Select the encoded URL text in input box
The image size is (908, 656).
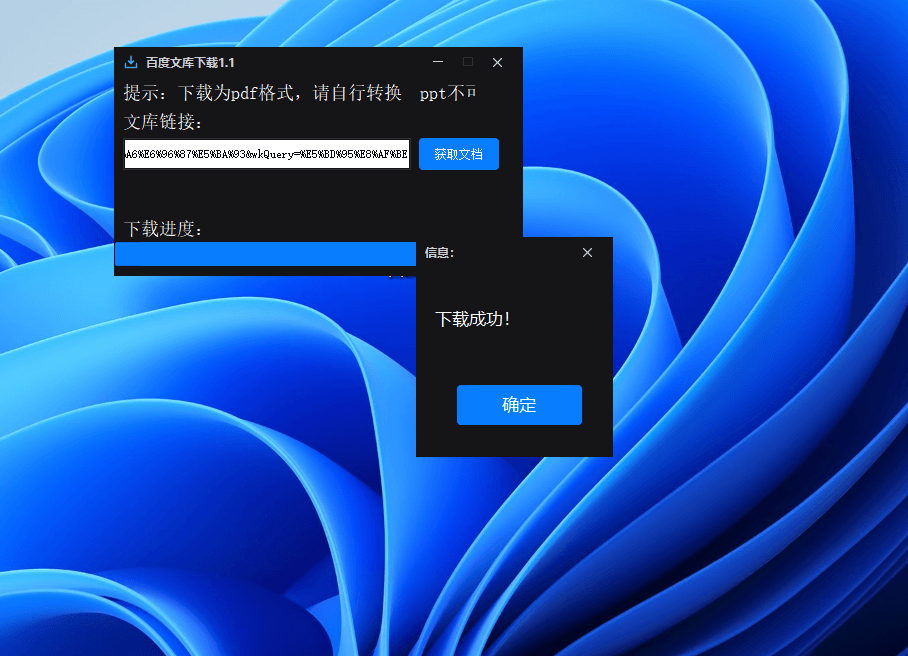pos(265,154)
